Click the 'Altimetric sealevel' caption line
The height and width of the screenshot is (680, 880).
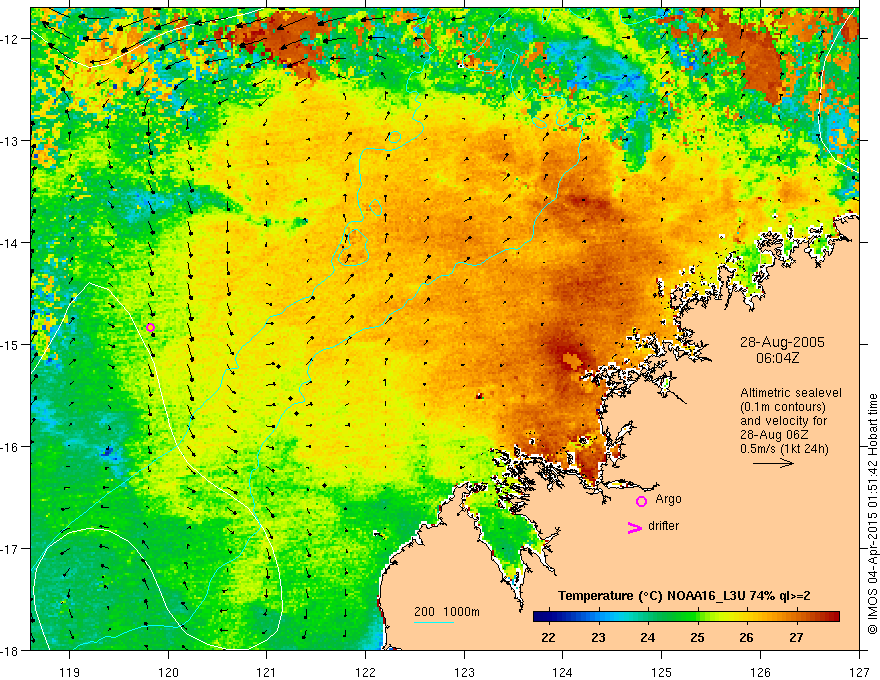coord(791,393)
